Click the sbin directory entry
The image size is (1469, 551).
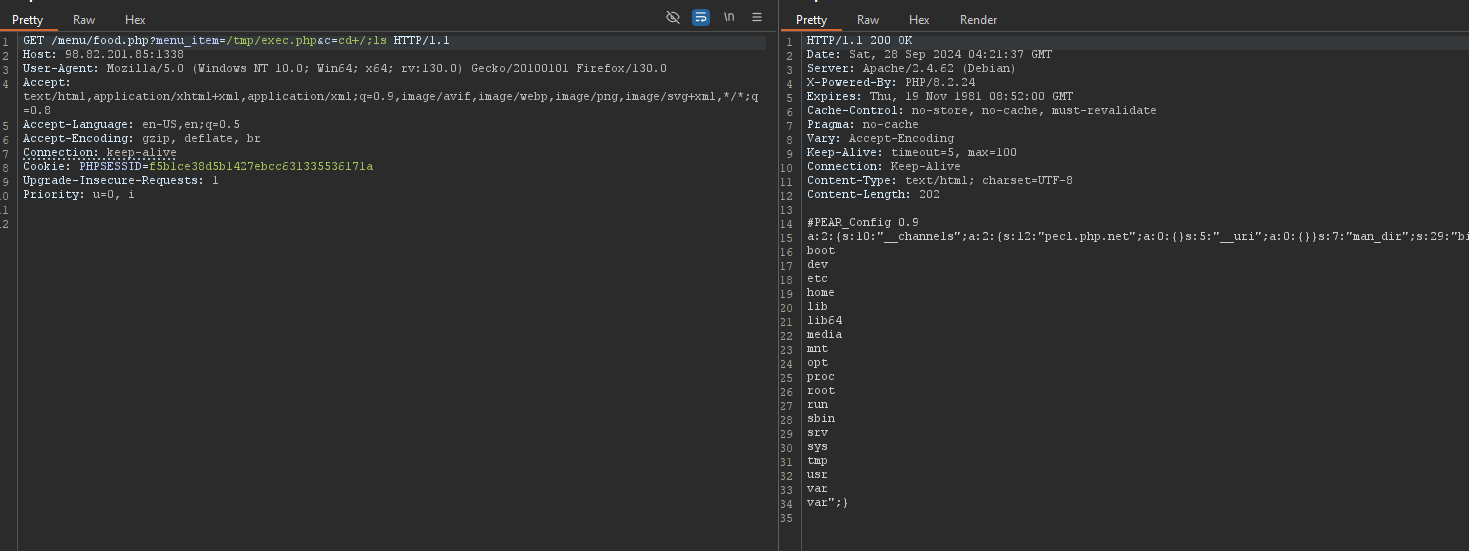coord(820,419)
